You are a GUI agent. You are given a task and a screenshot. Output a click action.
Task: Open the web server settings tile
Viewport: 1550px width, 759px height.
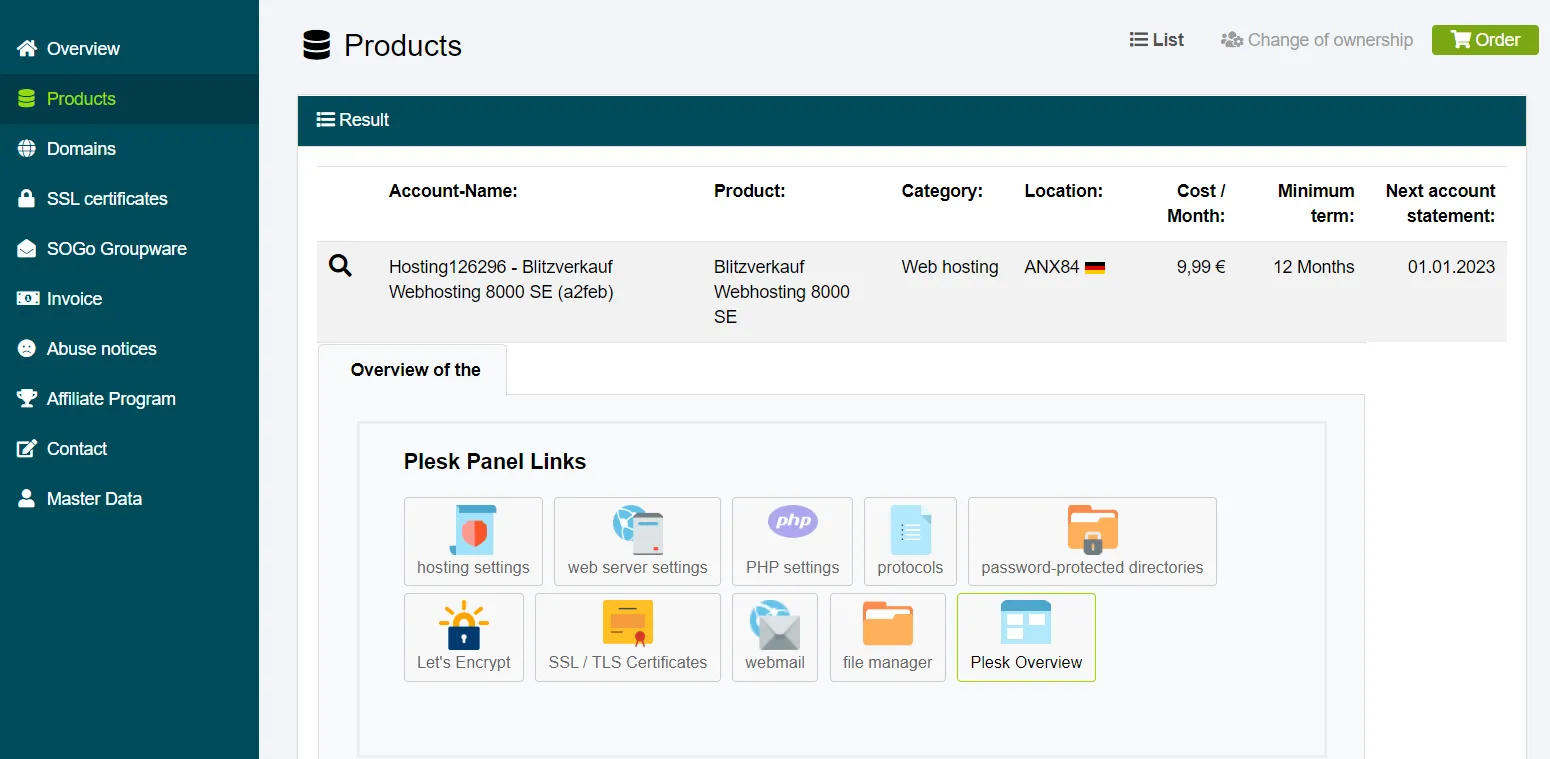pos(637,541)
